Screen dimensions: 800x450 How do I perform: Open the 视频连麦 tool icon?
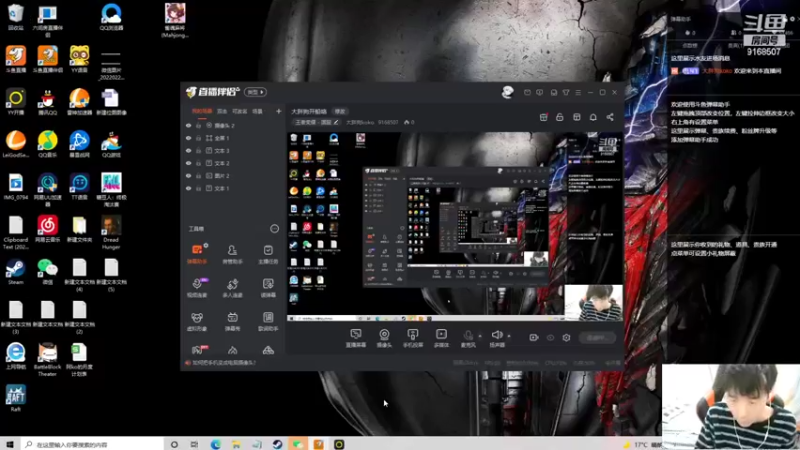point(197,287)
